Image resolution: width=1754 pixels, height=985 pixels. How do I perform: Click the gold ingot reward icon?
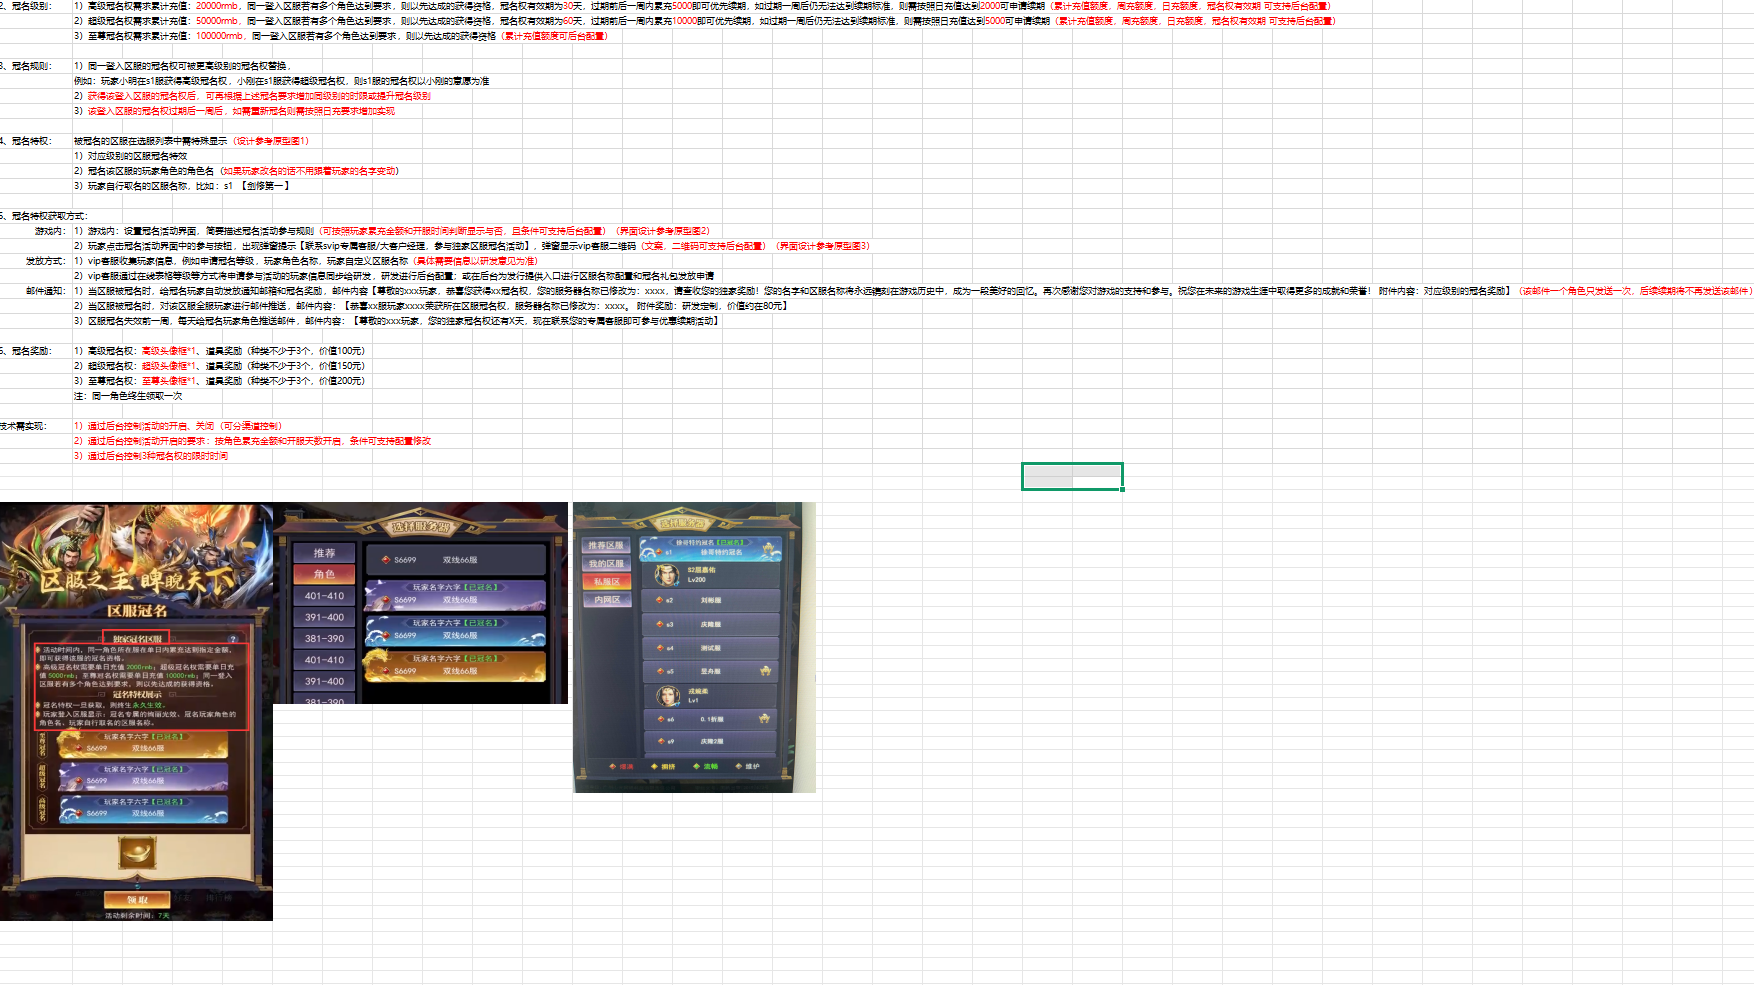pos(136,852)
